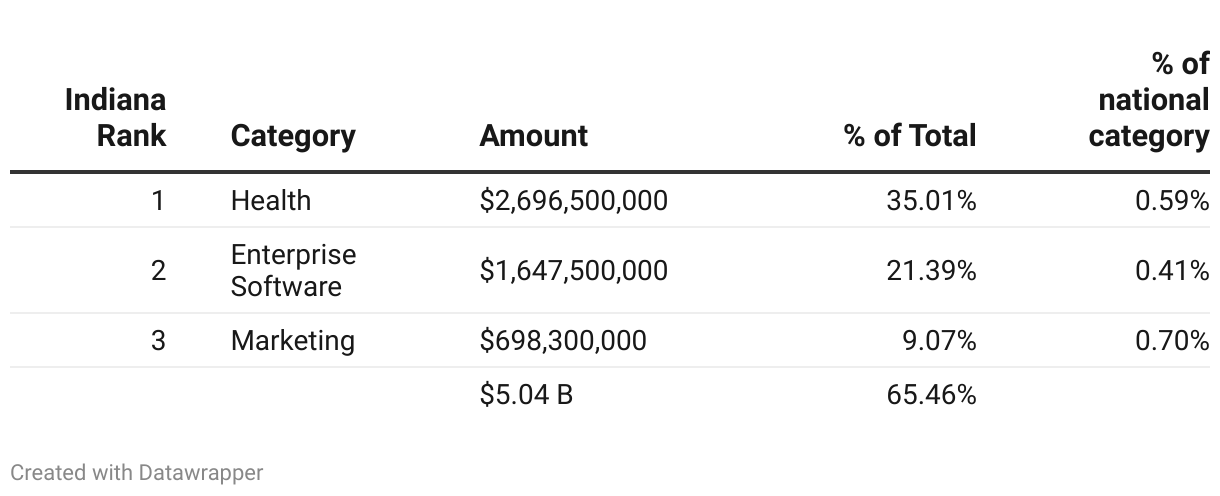Viewport: 1220px width, 496px height.
Task: Click the "Amount" column header
Action: click(533, 135)
